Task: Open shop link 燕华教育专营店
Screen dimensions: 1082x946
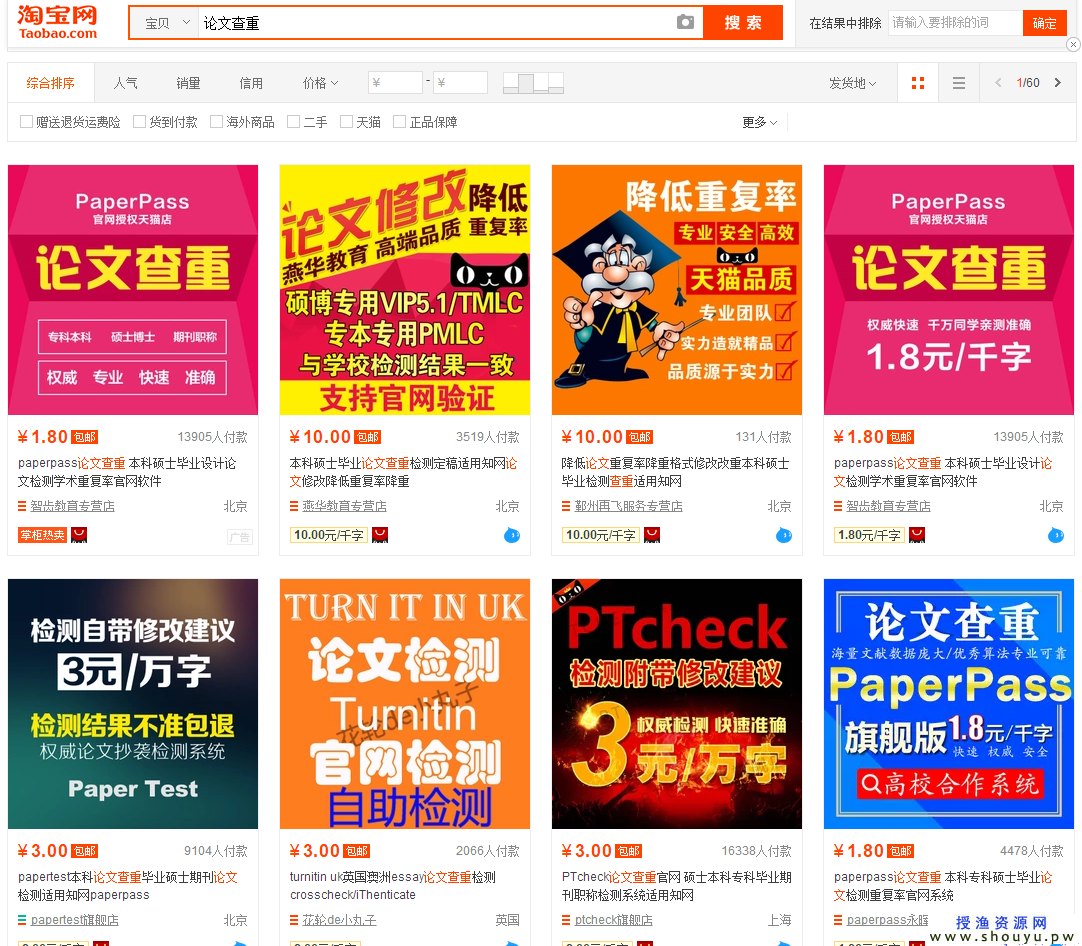Action: pyautogui.click(x=344, y=506)
